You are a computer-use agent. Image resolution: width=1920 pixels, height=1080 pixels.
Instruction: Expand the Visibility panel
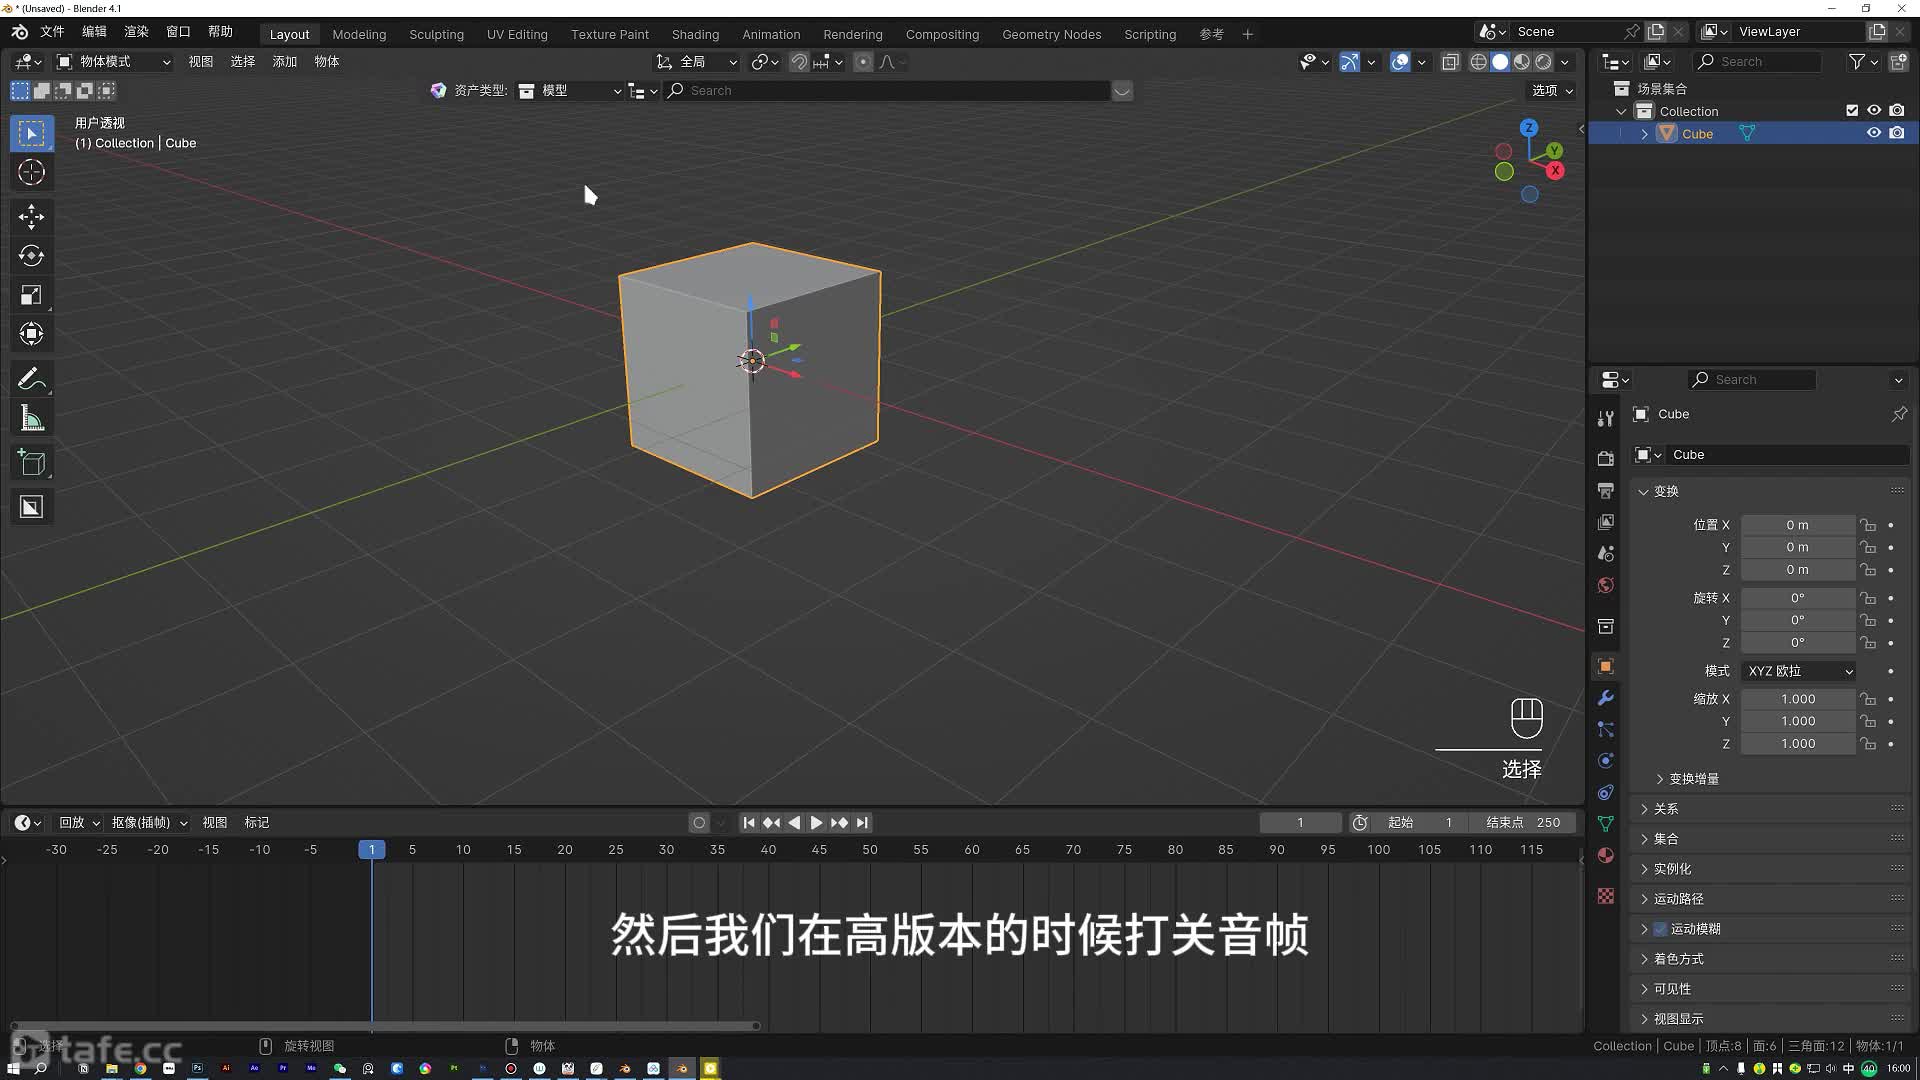coord(1664,989)
